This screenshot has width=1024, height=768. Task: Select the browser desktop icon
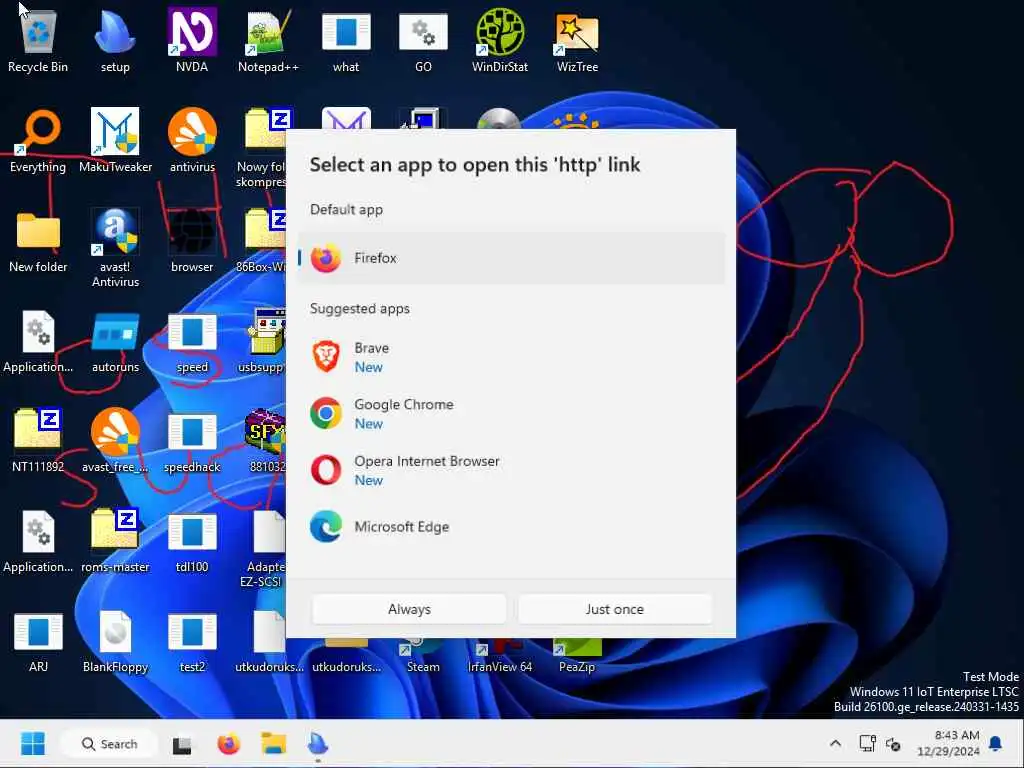pyautogui.click(x=192, y=240)
